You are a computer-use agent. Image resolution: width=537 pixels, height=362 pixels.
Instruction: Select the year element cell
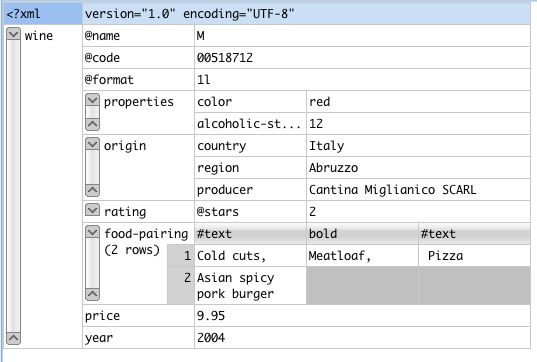tap(138, 337)
